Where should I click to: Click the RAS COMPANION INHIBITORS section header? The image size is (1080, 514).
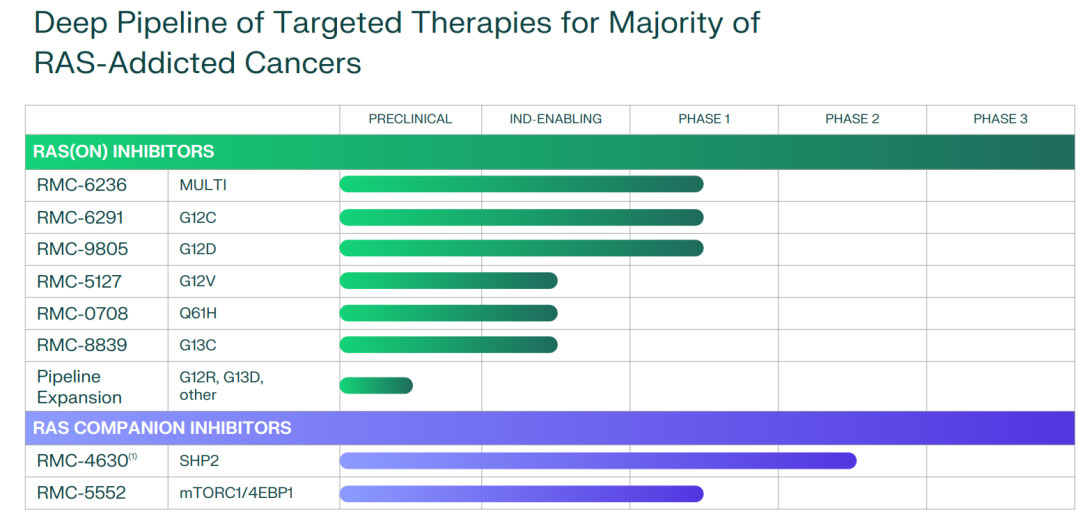tap(162, 428)
